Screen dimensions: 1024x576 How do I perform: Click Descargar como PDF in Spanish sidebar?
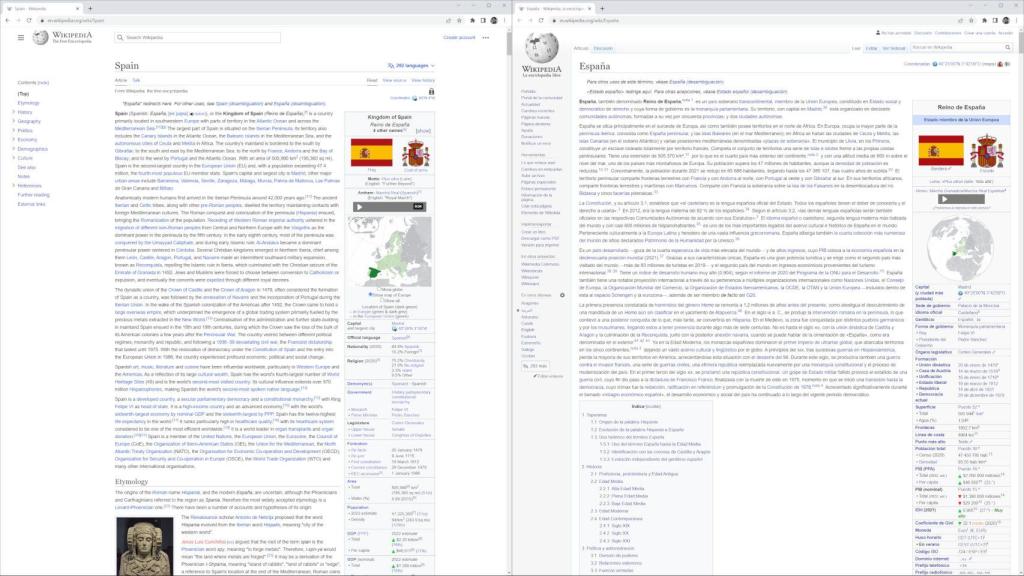point(540,238)
